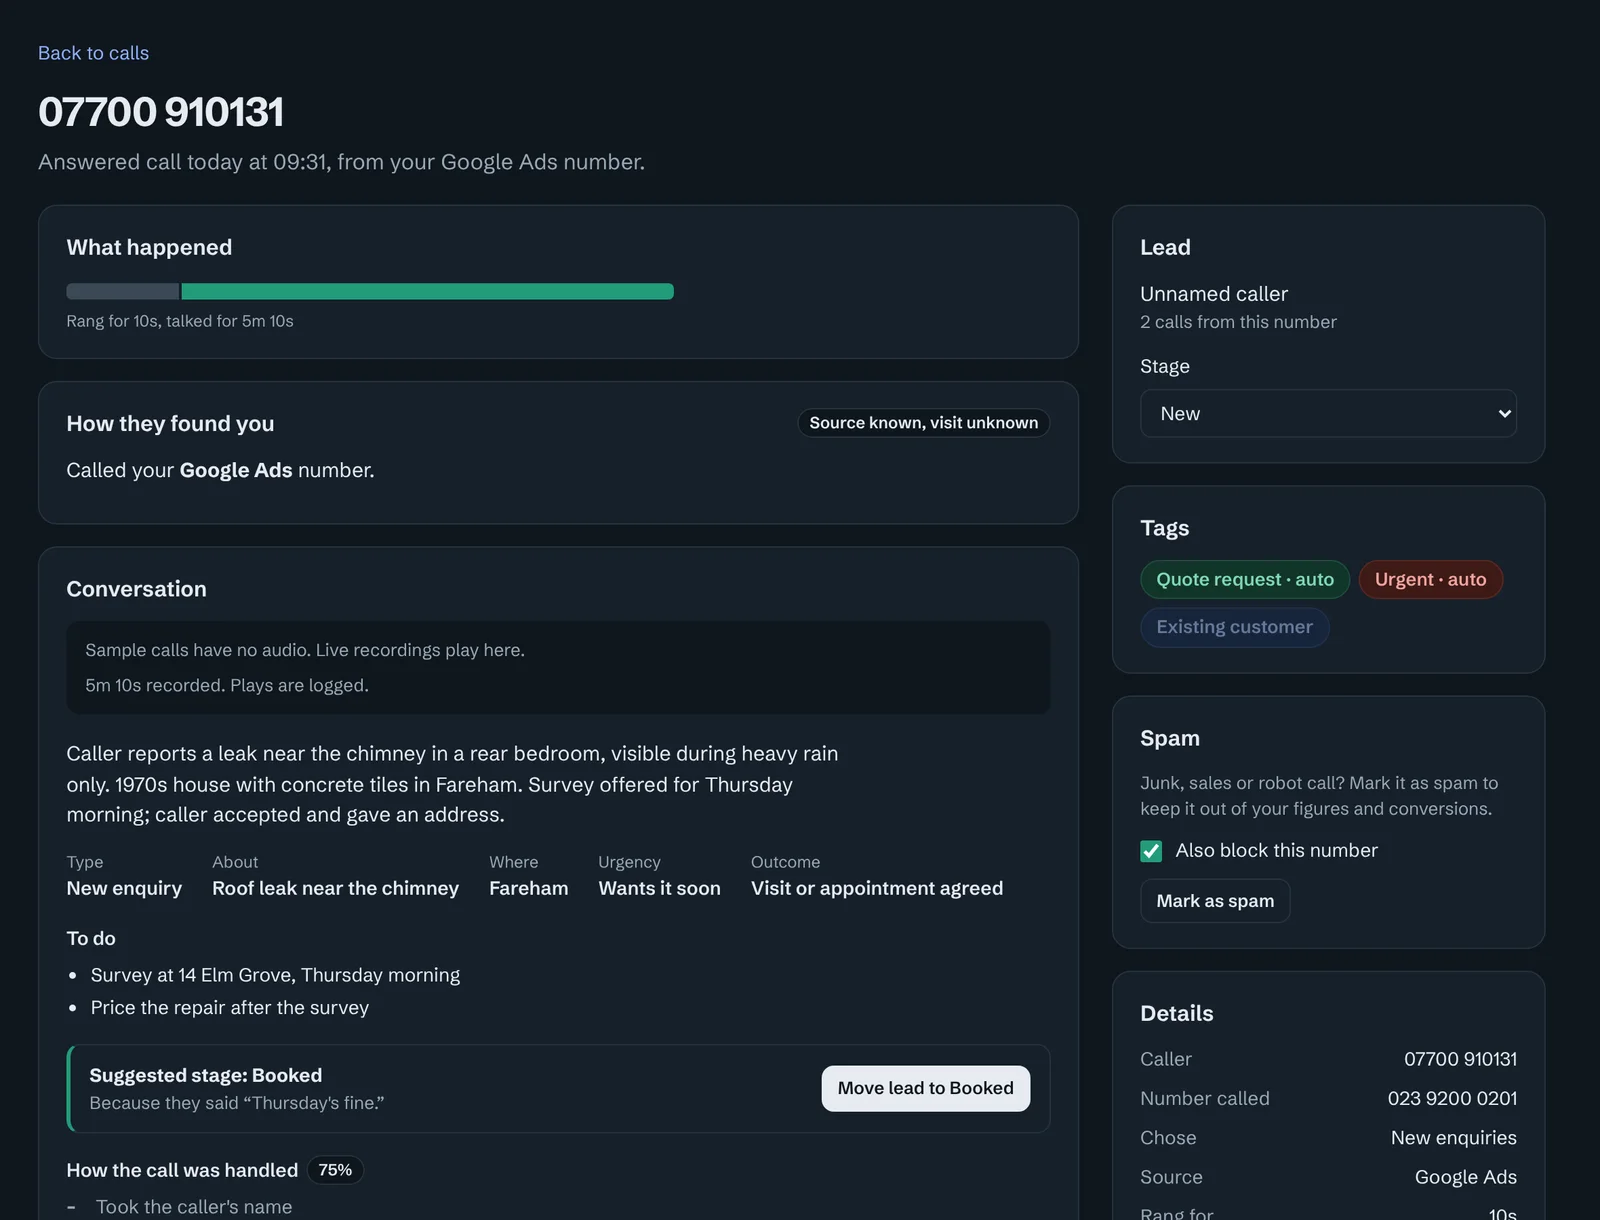The image size is (1600, 1220).
Task: Select the Quote request auto tag
Action: tap(1245, 580)
